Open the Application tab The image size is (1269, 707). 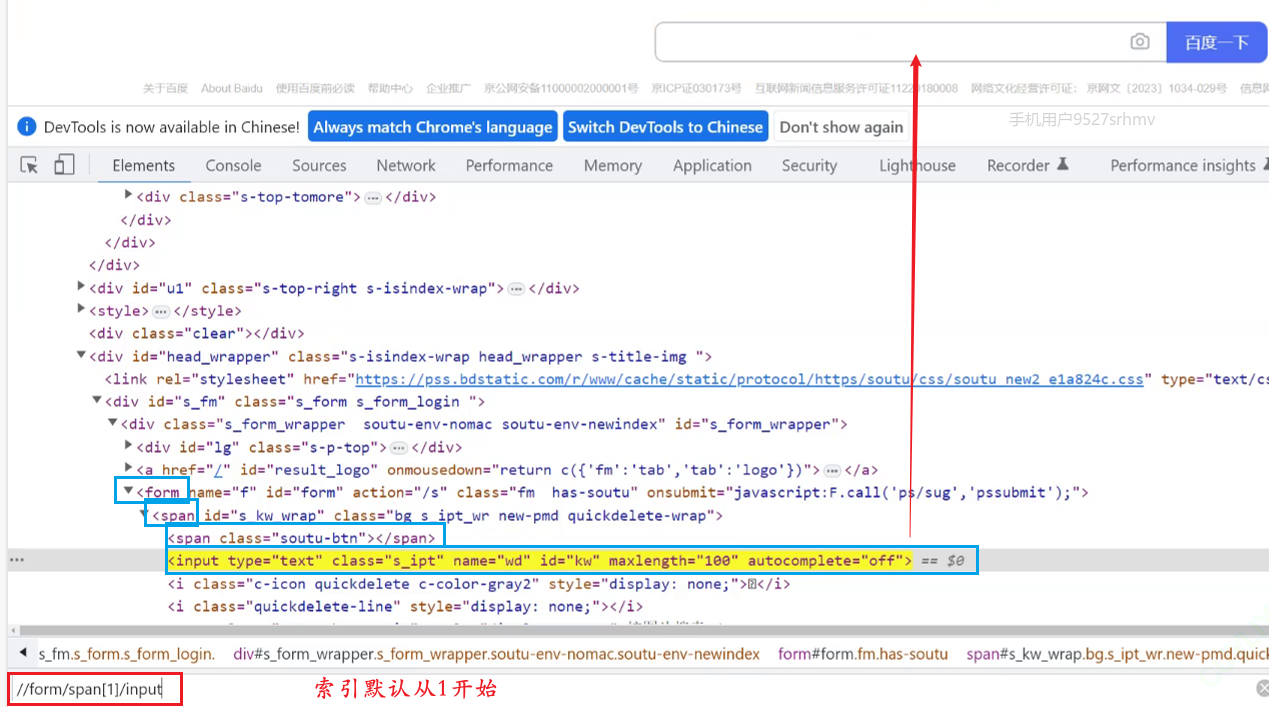712,166
